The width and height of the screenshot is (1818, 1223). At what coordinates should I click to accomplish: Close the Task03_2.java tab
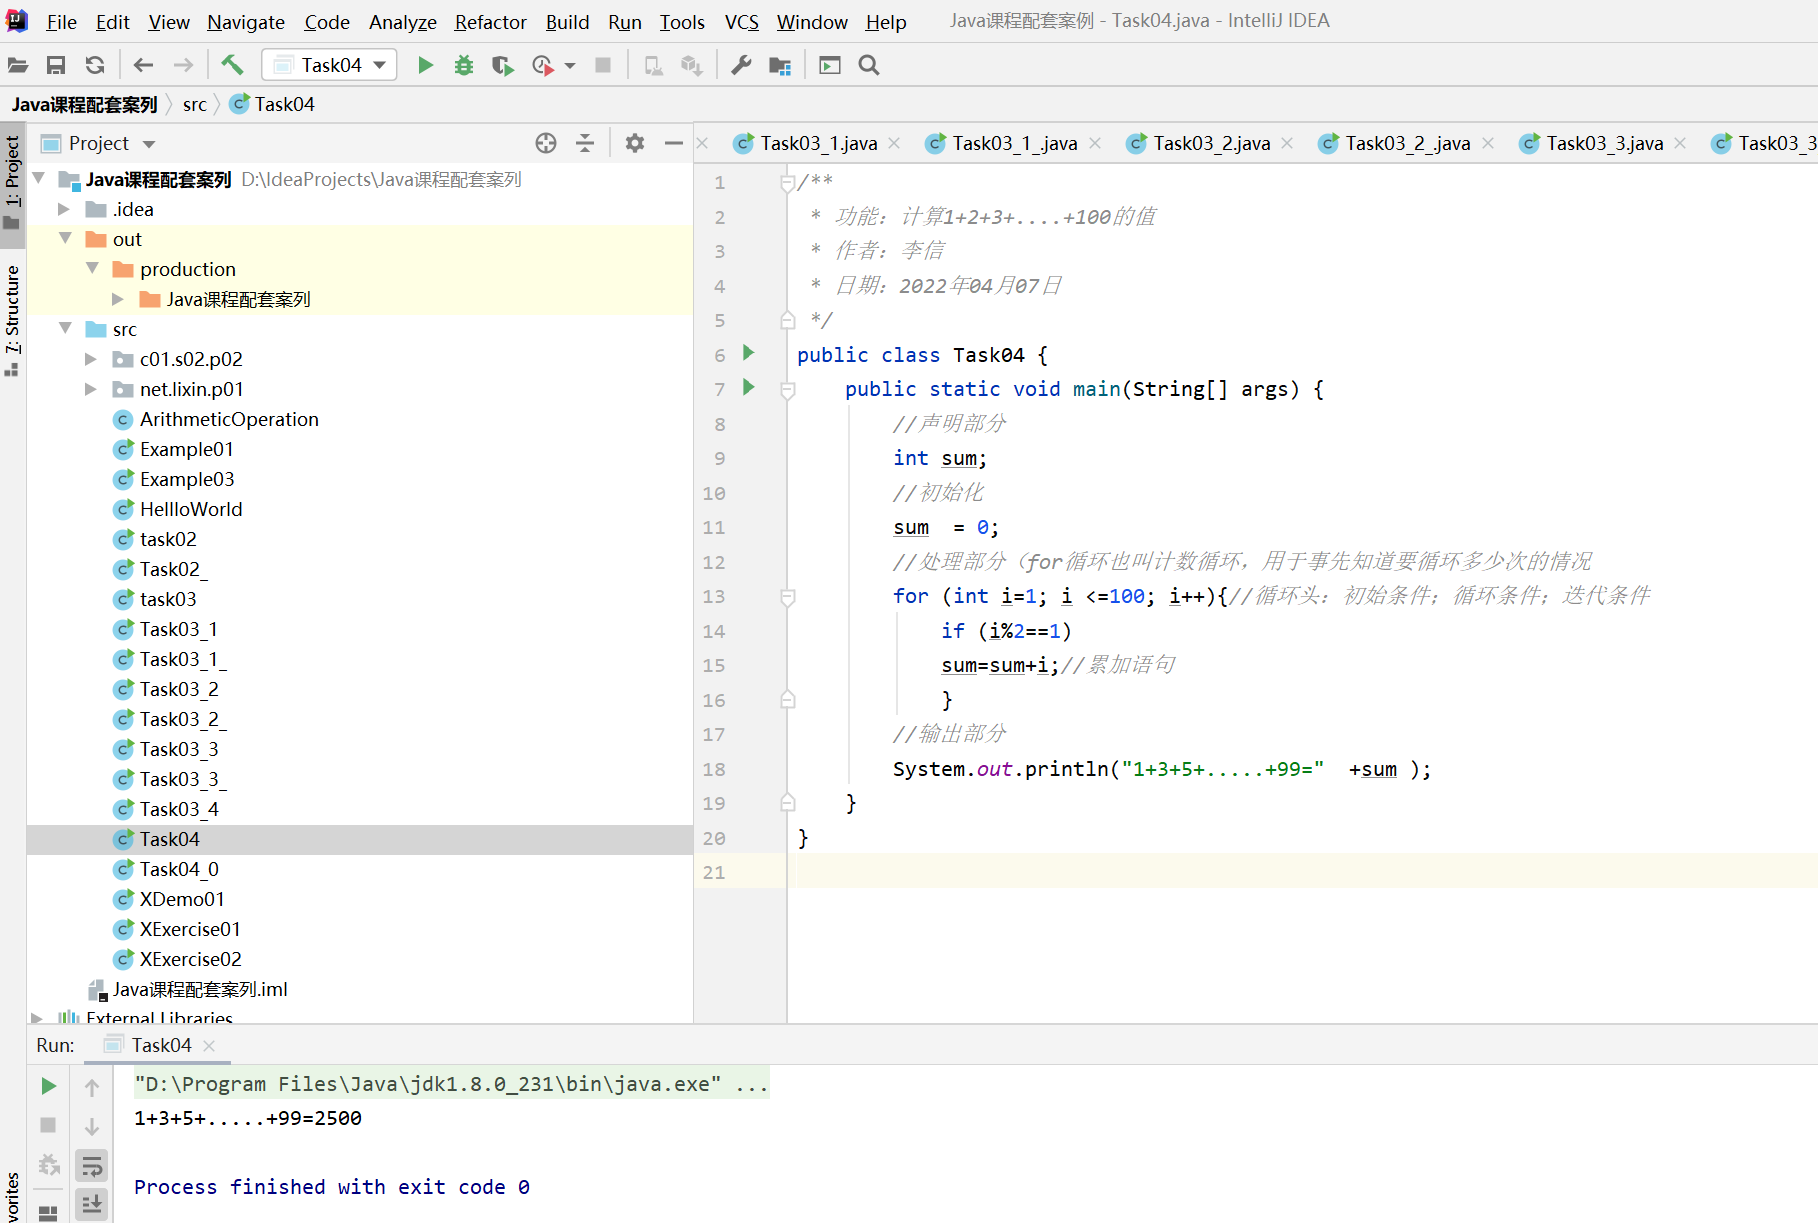click(1287, 143)
